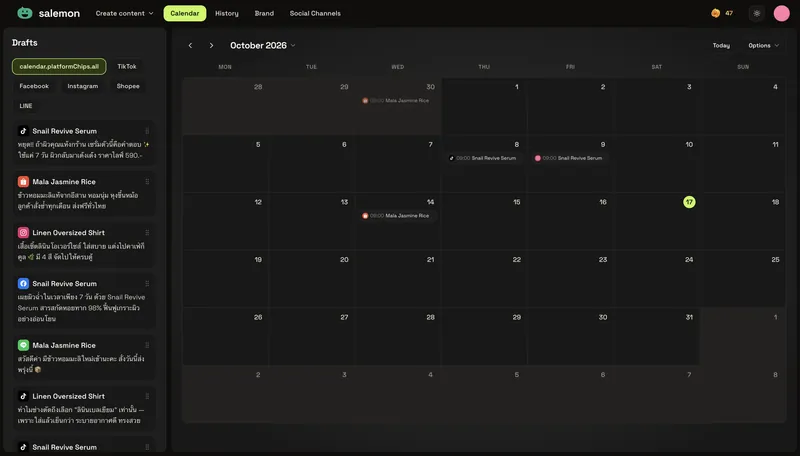800x456 pixels.
Task: Filter drafts by TikTok
Action: pos(127,66)
